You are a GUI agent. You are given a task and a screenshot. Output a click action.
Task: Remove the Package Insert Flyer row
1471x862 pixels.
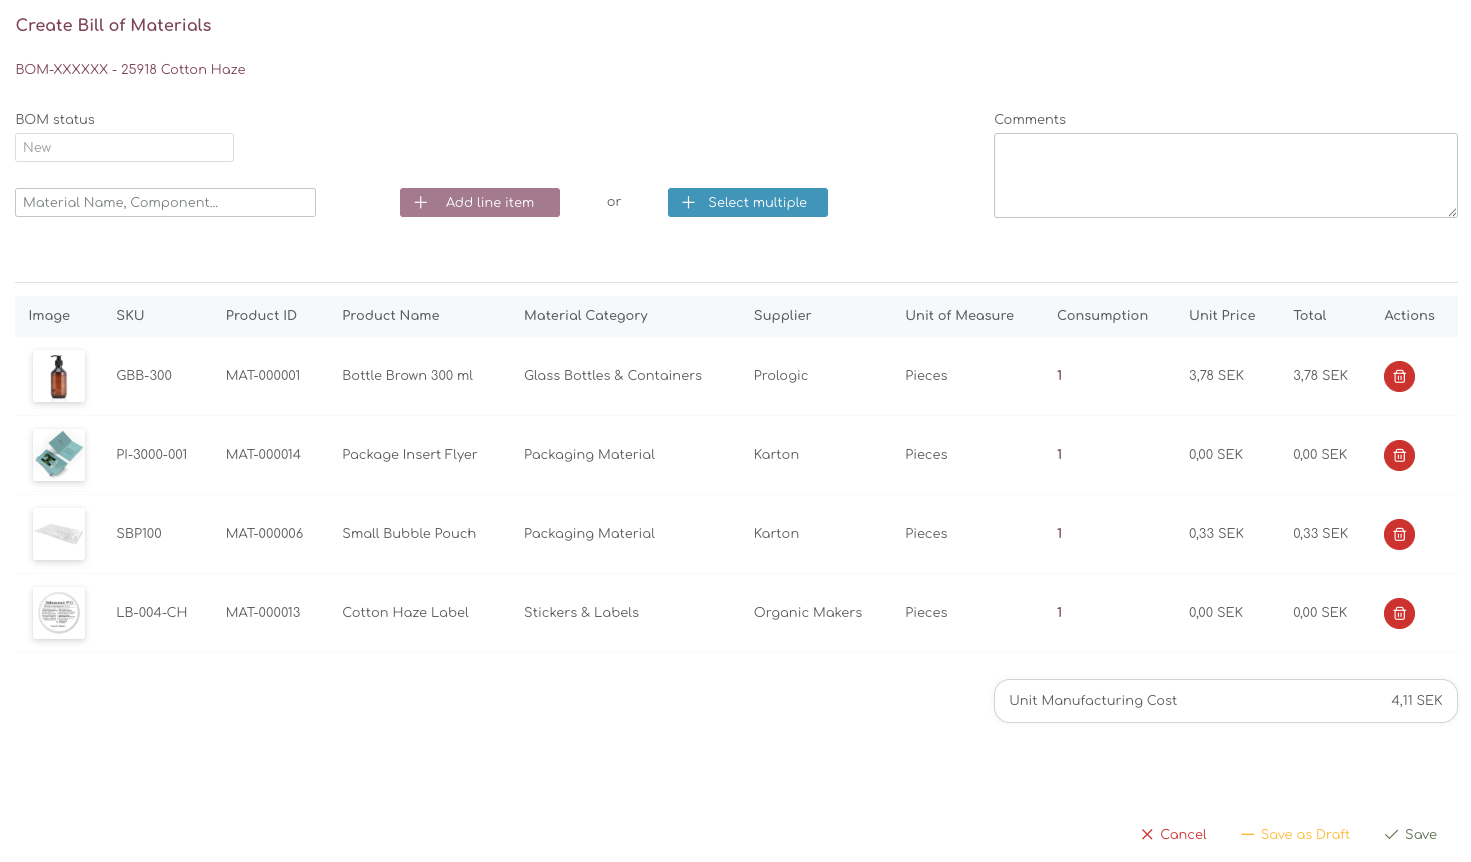[1399, 455]
